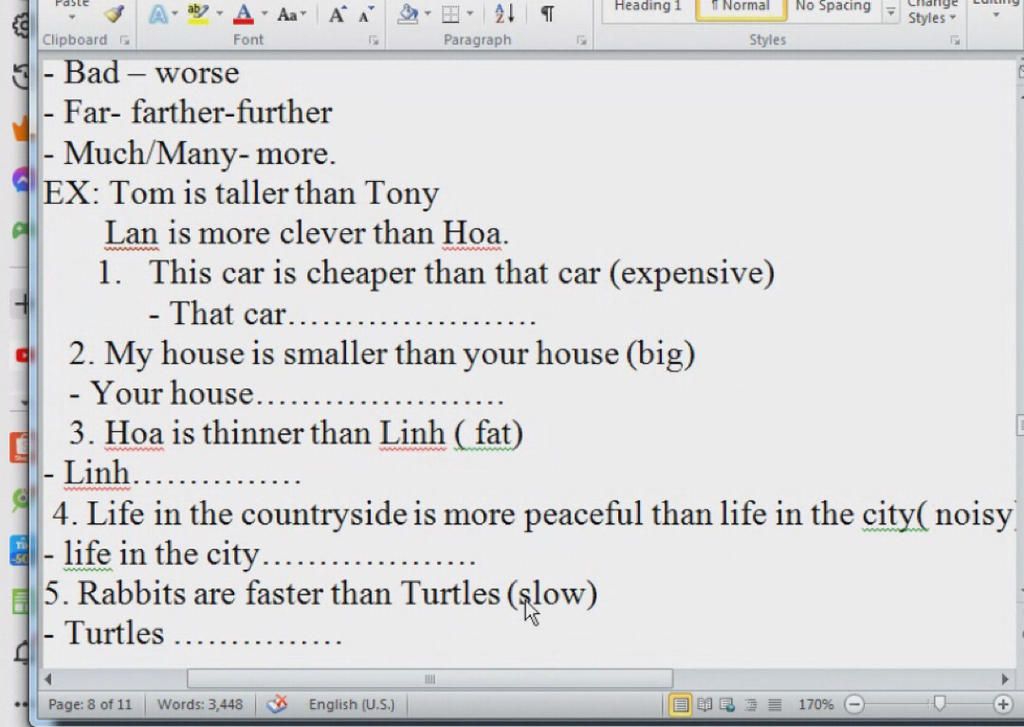
Task: Toggle Show/Hide paragraph marks
Action: (547, 14)
